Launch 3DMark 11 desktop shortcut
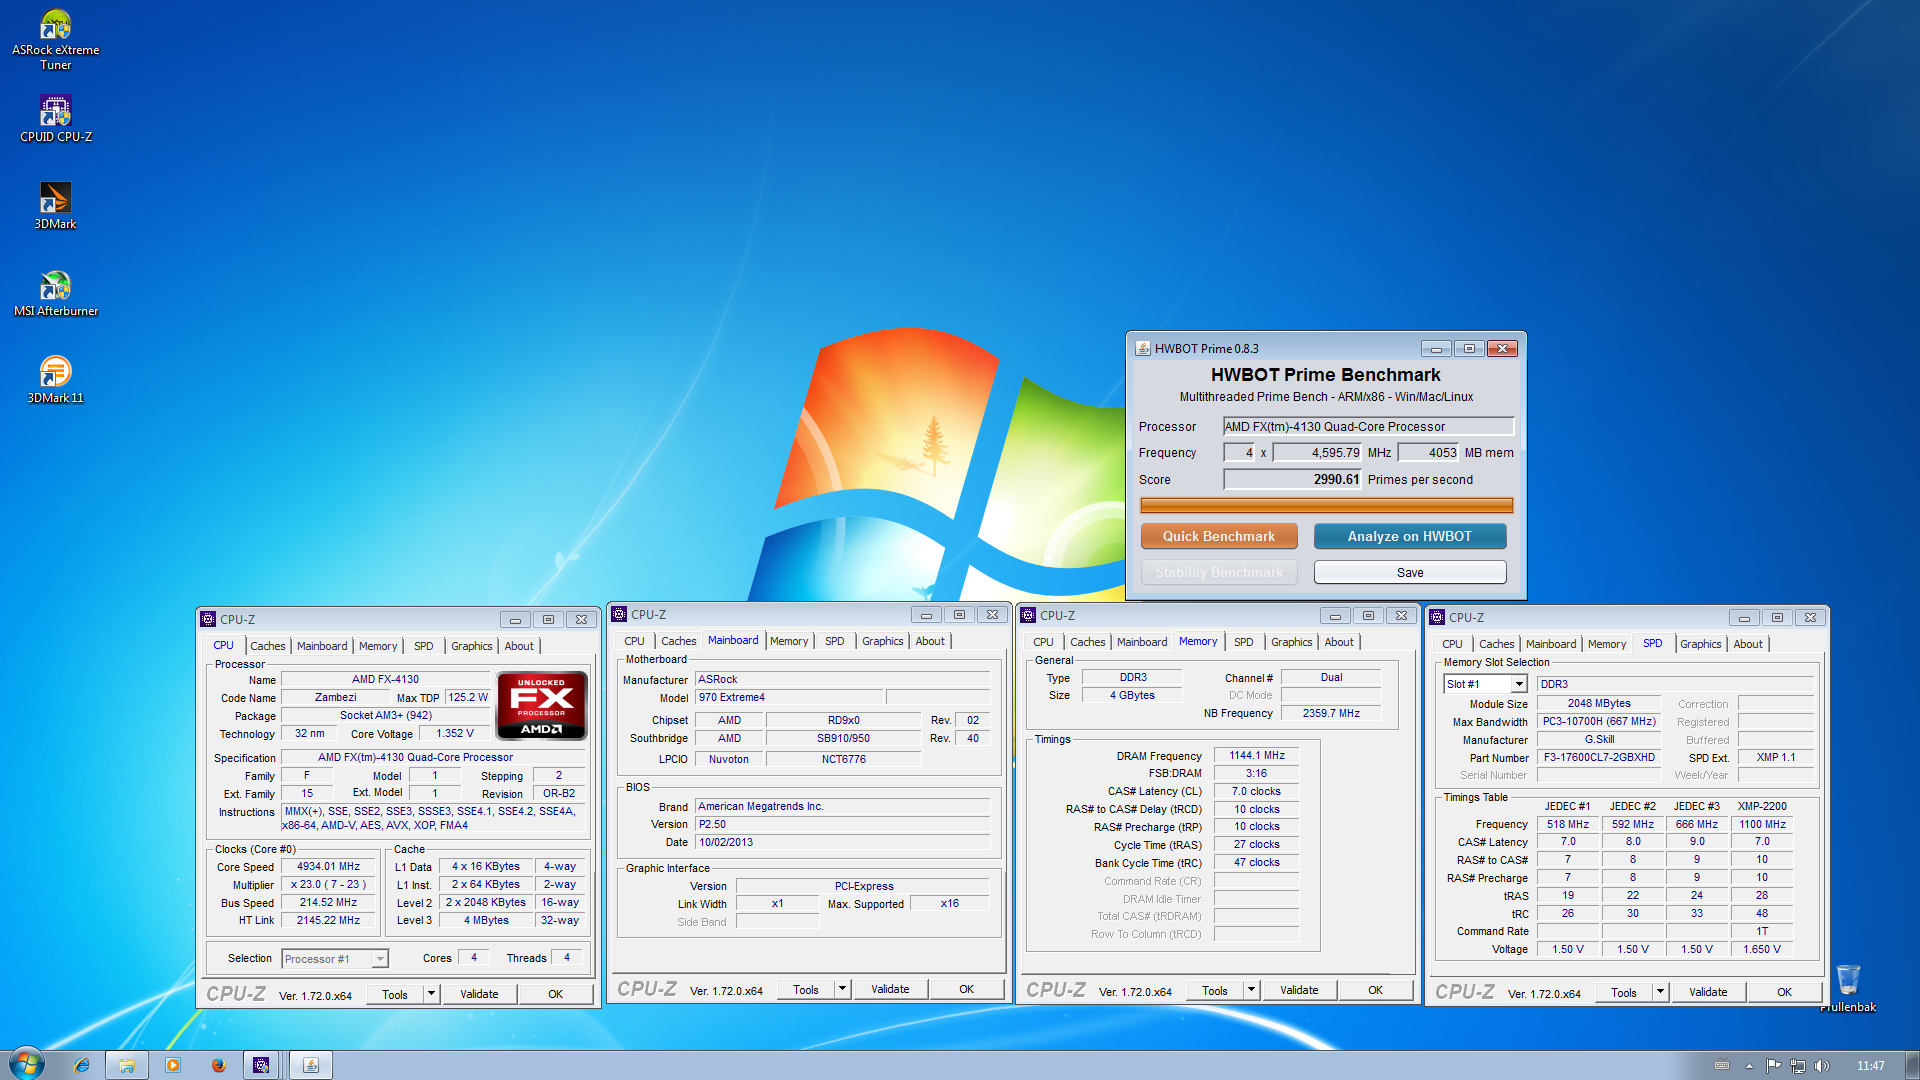 pyautogui.click(x=55, y=380)
